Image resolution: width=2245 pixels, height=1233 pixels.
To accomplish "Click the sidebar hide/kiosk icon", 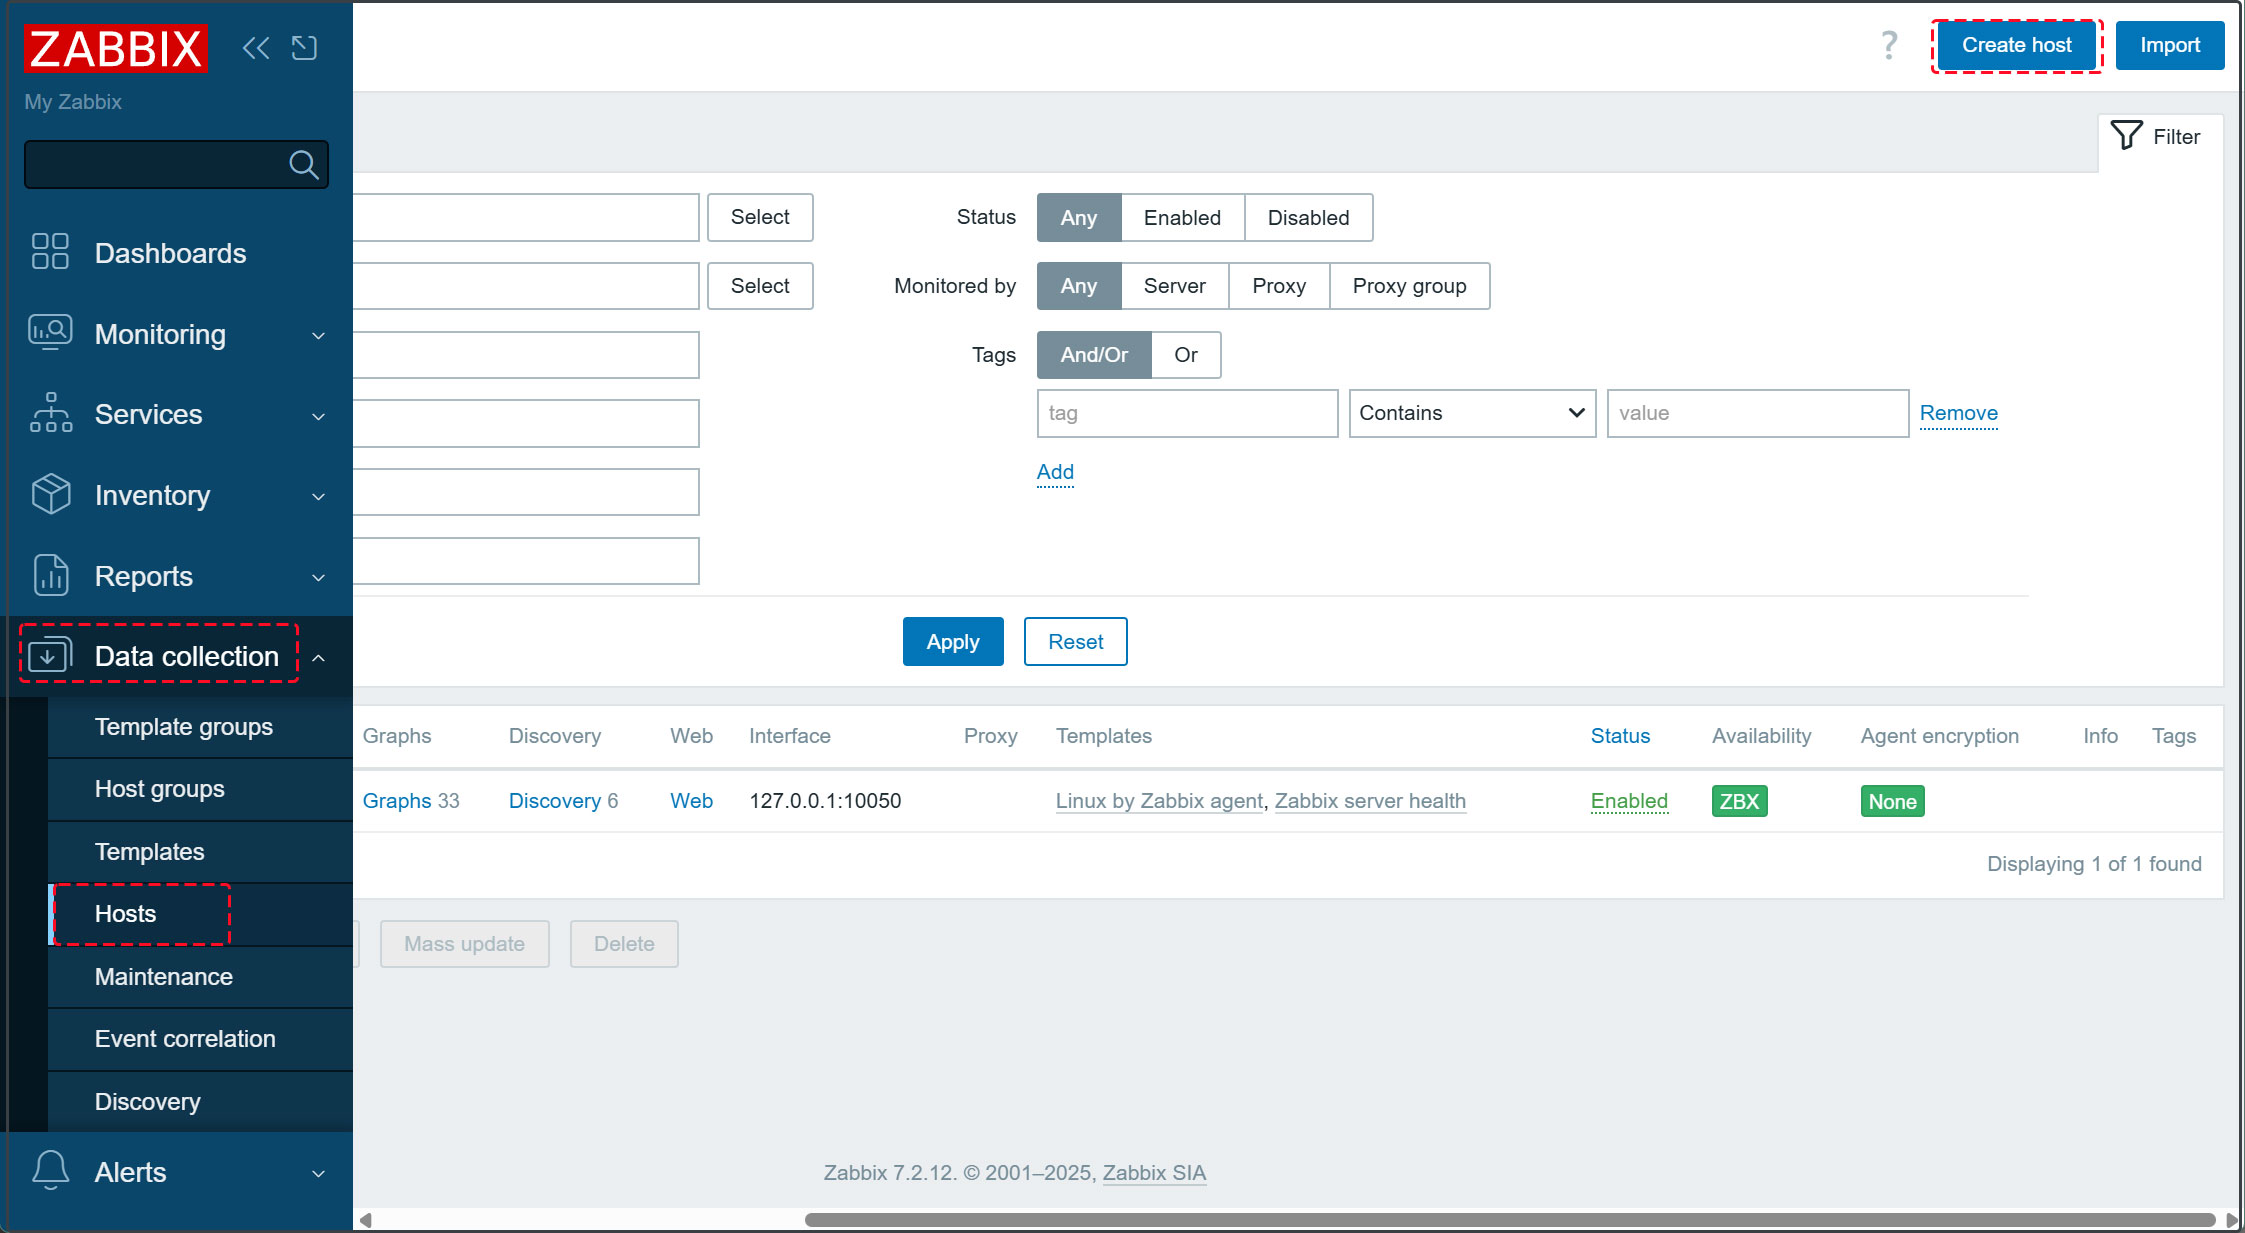I will click(304, 48).
